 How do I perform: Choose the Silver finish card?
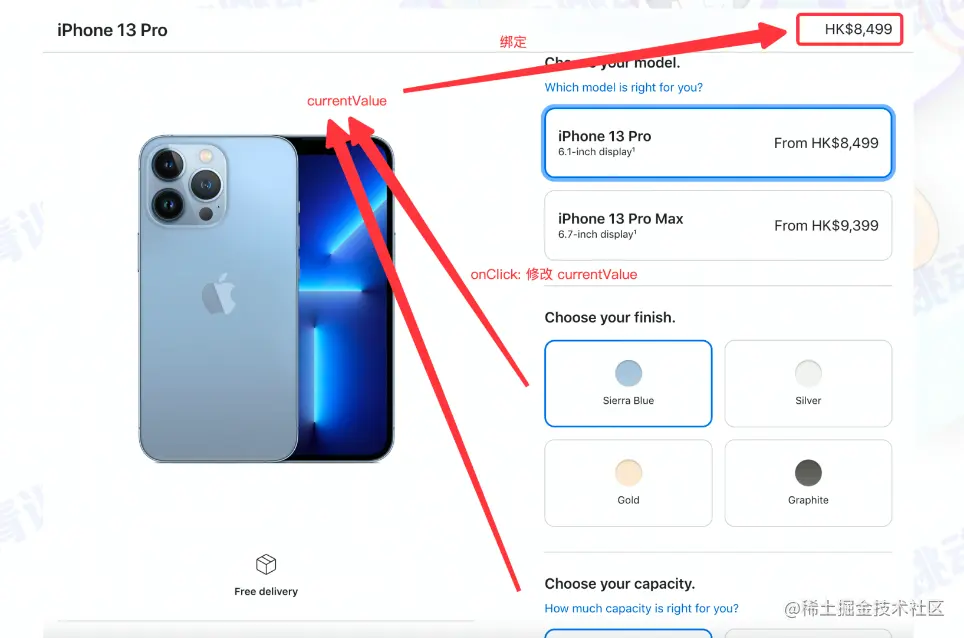(x=808, y=384)
